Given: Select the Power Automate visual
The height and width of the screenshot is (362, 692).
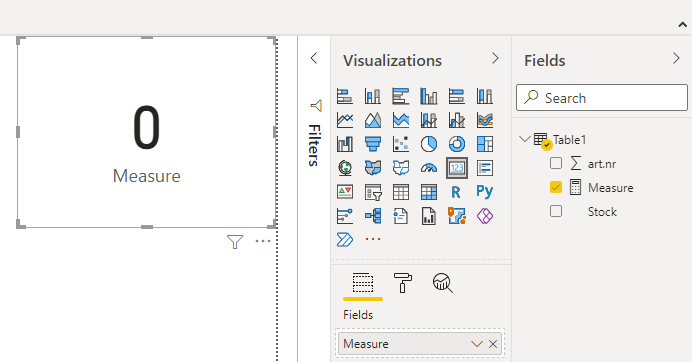Looking at the screenshot, I should coord(345,239).
